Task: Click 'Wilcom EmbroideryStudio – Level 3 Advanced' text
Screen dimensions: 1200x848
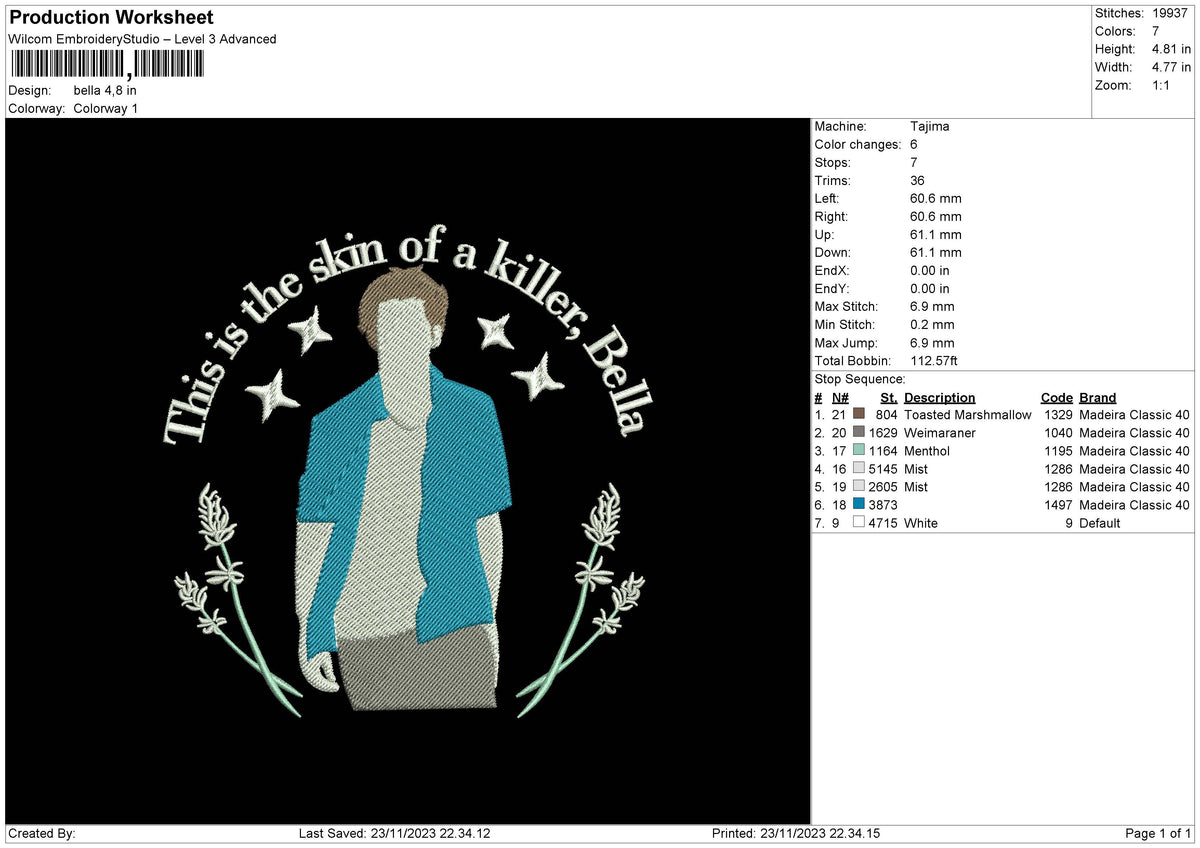Action: (142, 39)
